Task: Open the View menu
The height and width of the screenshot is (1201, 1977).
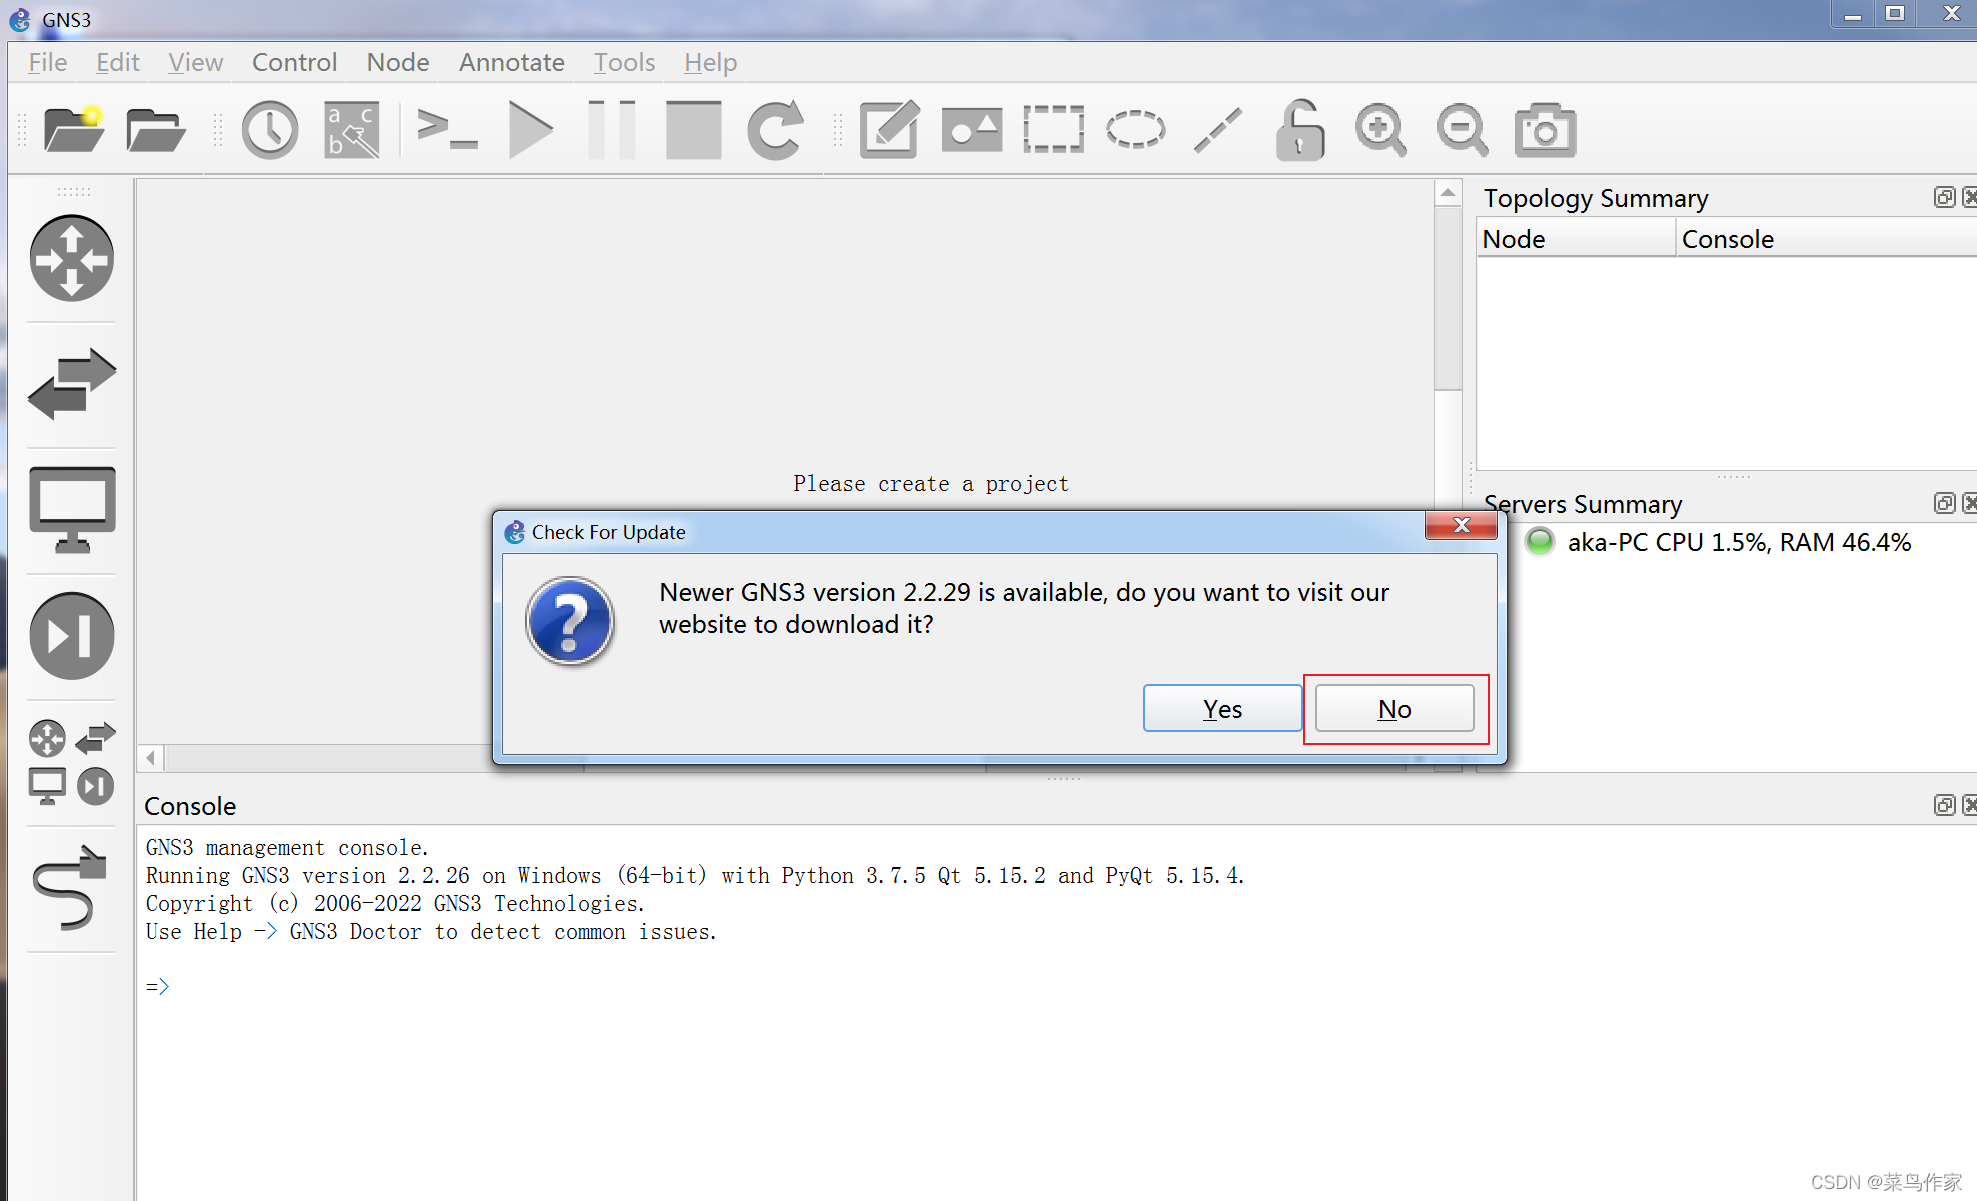Action: pyautogui.click(x=195, y=62)
